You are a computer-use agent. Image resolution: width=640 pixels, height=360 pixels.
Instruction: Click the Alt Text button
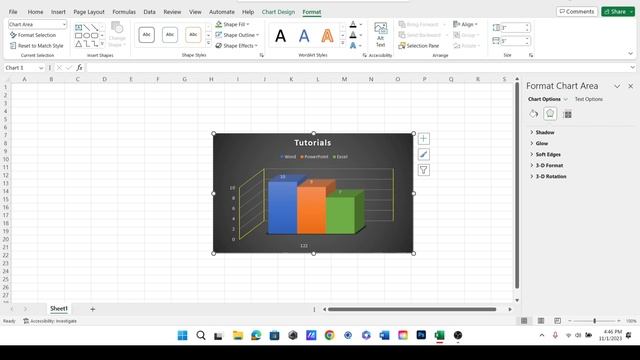coord(380,35)
